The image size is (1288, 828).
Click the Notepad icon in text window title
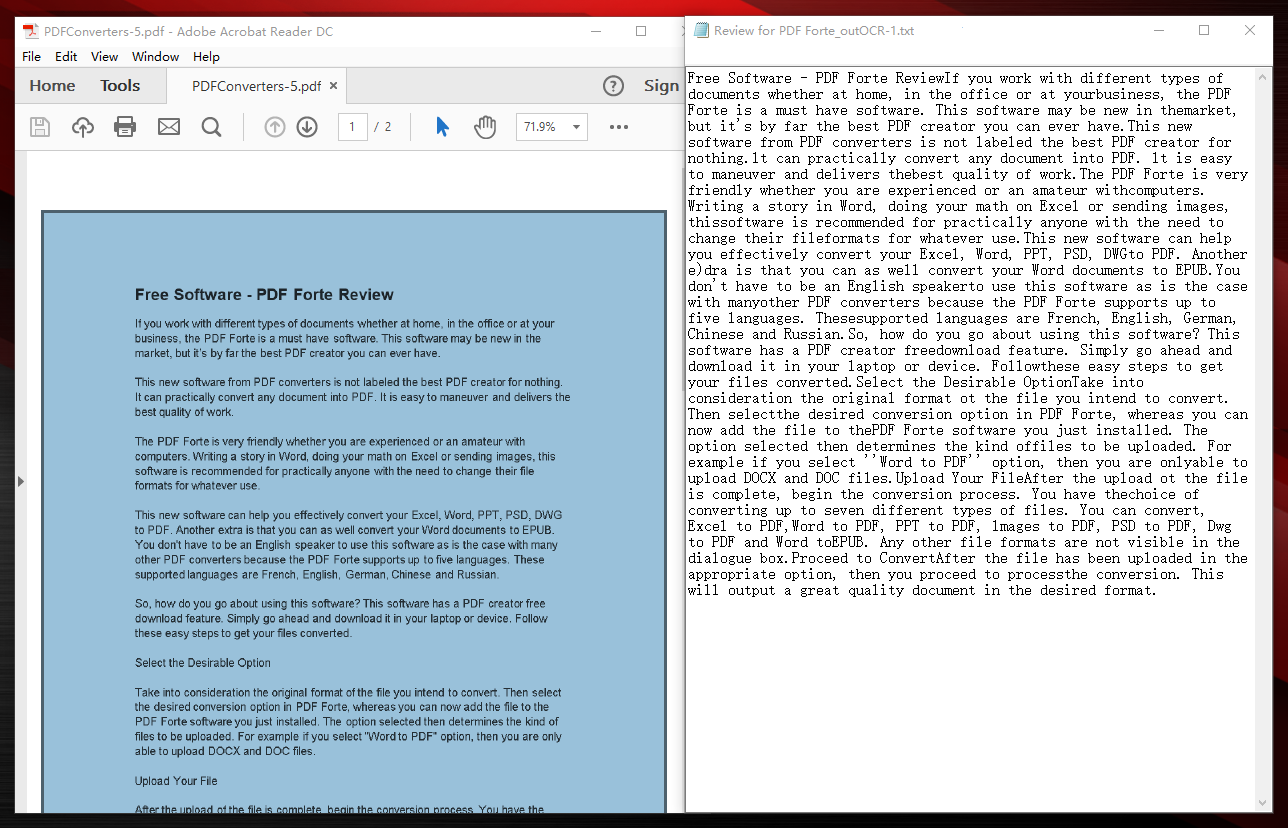(702, 31)
